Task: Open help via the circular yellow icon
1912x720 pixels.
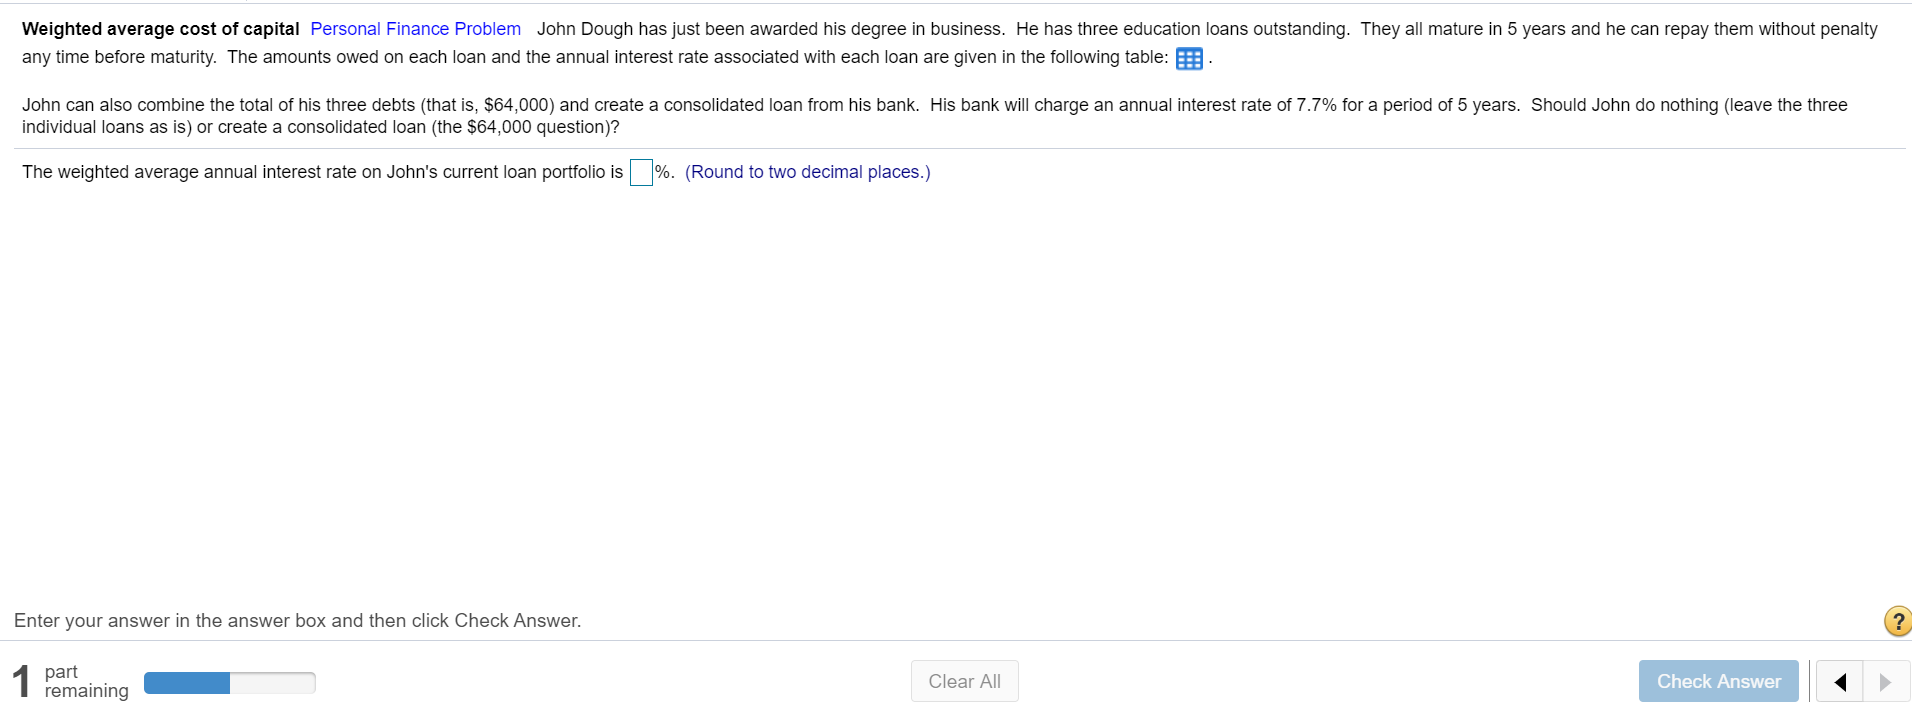Action: click(x=1895, y=620)
